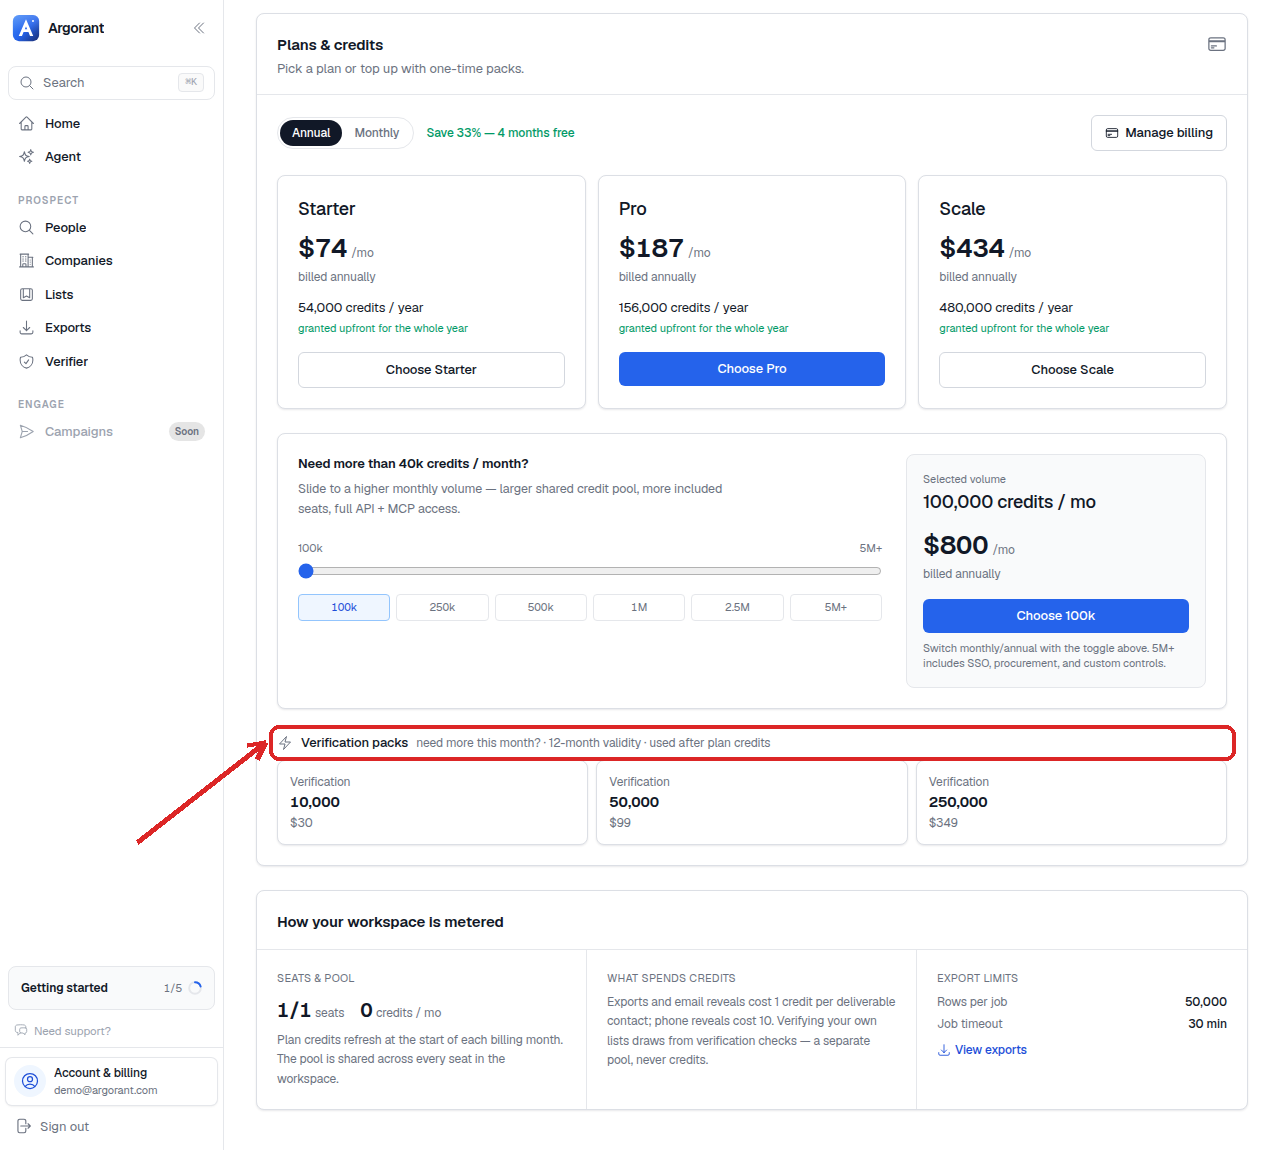Click the Sign out door icon
This screenshot has height=1150, width=1280.
click(x=25, y=1127)
